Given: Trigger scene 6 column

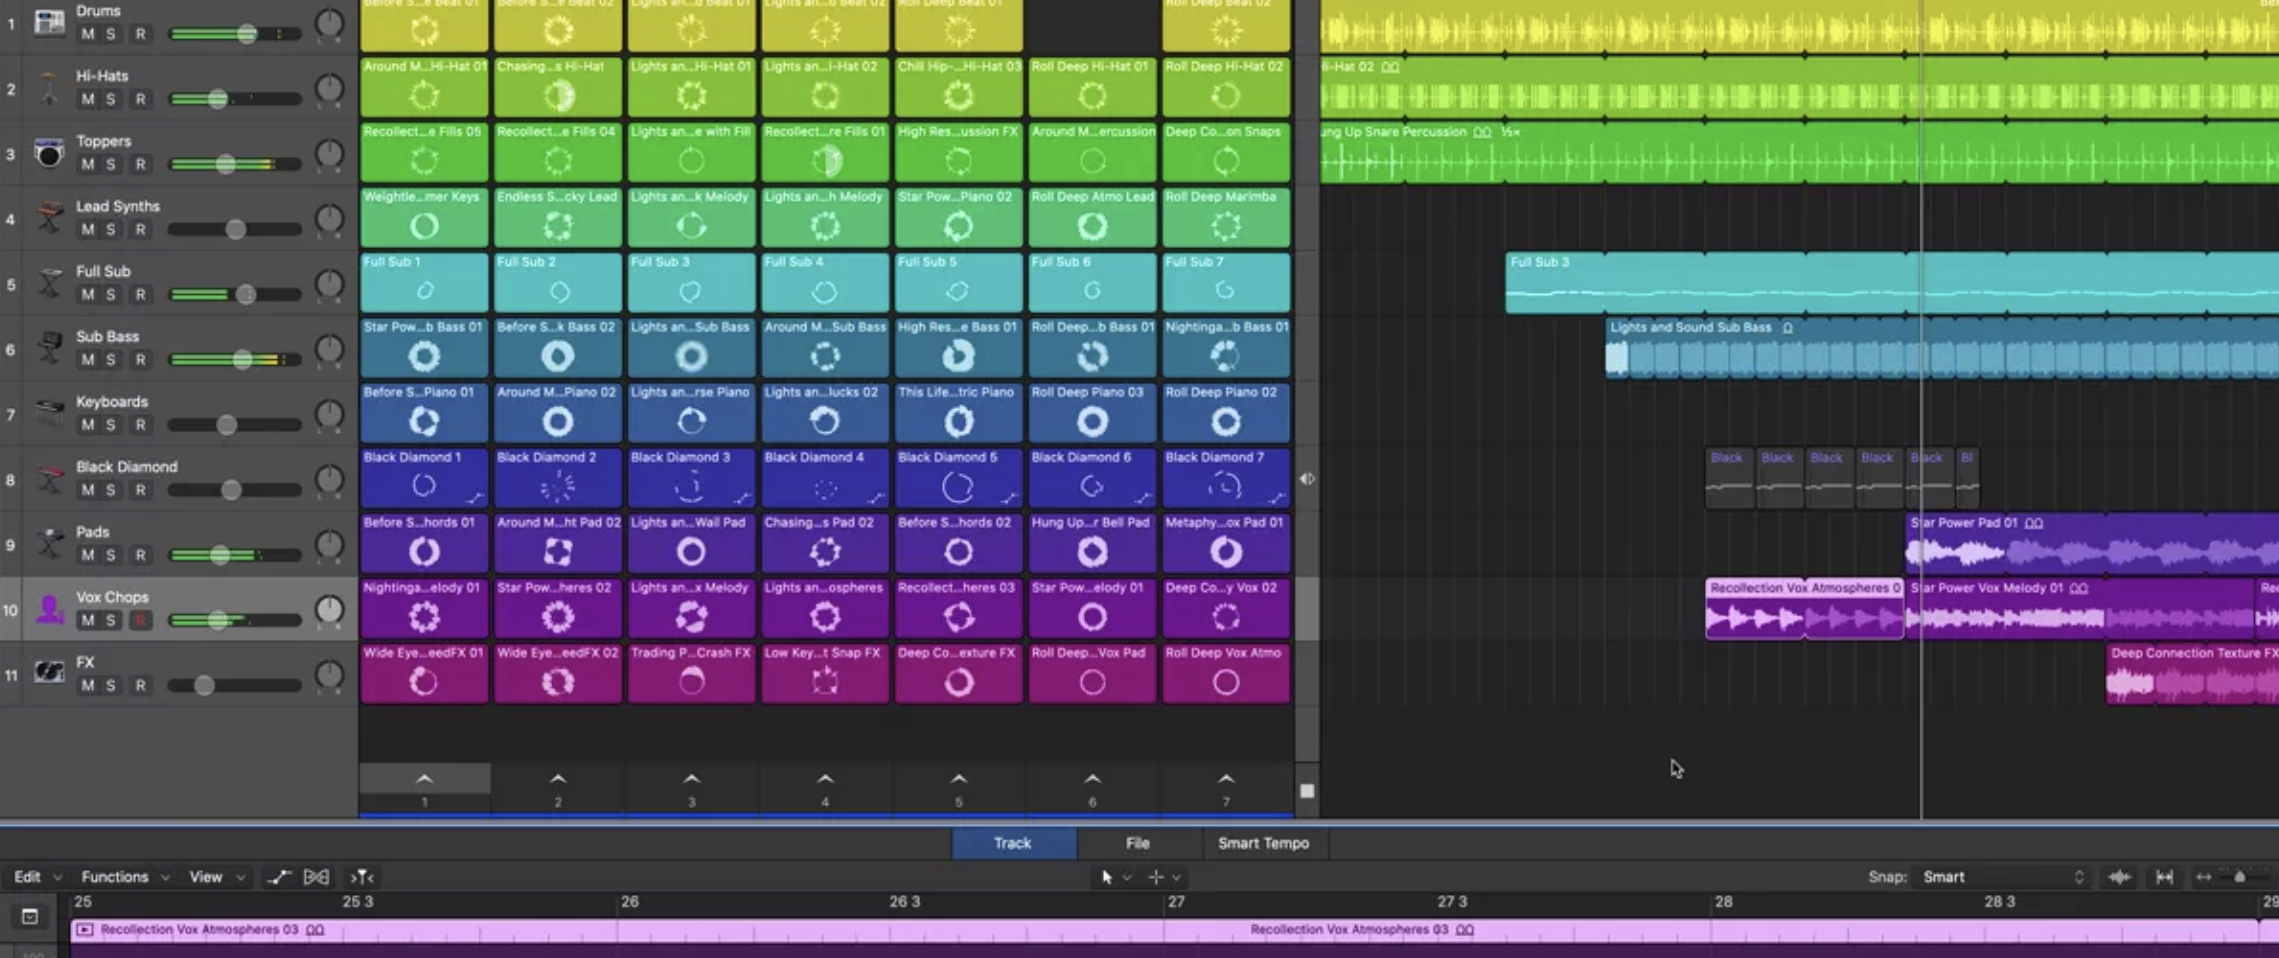Looking at the screenshot, I should pyautogui.click(x=1092, y=788).
